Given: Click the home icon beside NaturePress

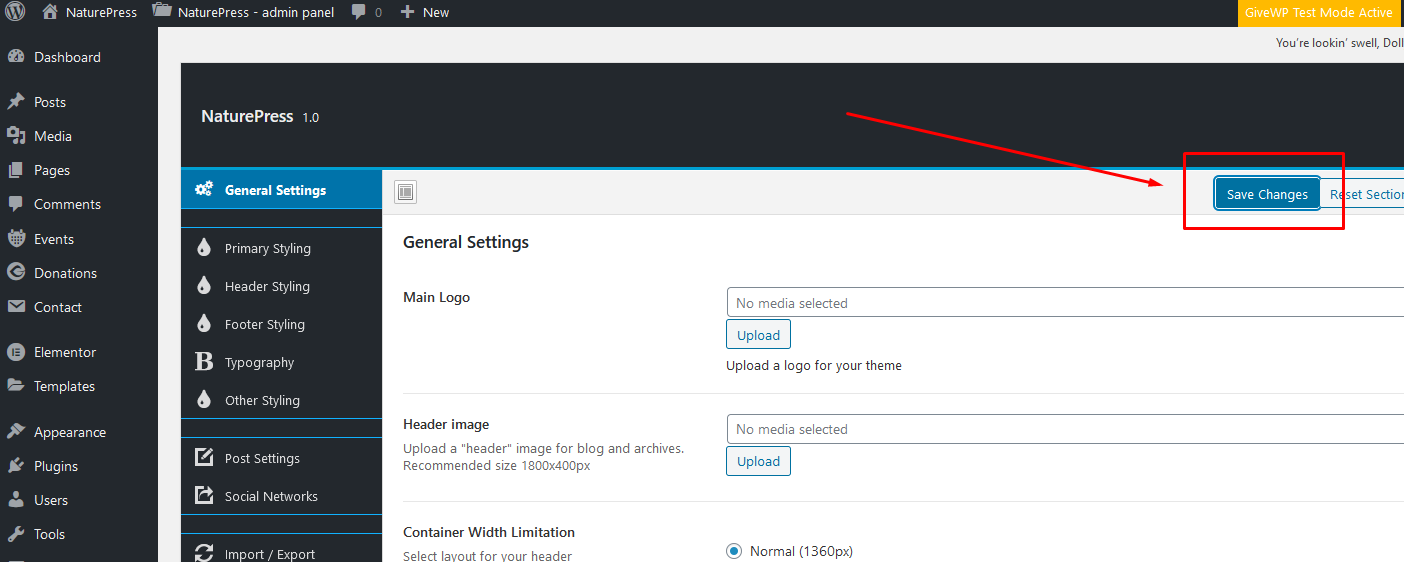Looking at the screenshot, I should [x=50, y=12].
